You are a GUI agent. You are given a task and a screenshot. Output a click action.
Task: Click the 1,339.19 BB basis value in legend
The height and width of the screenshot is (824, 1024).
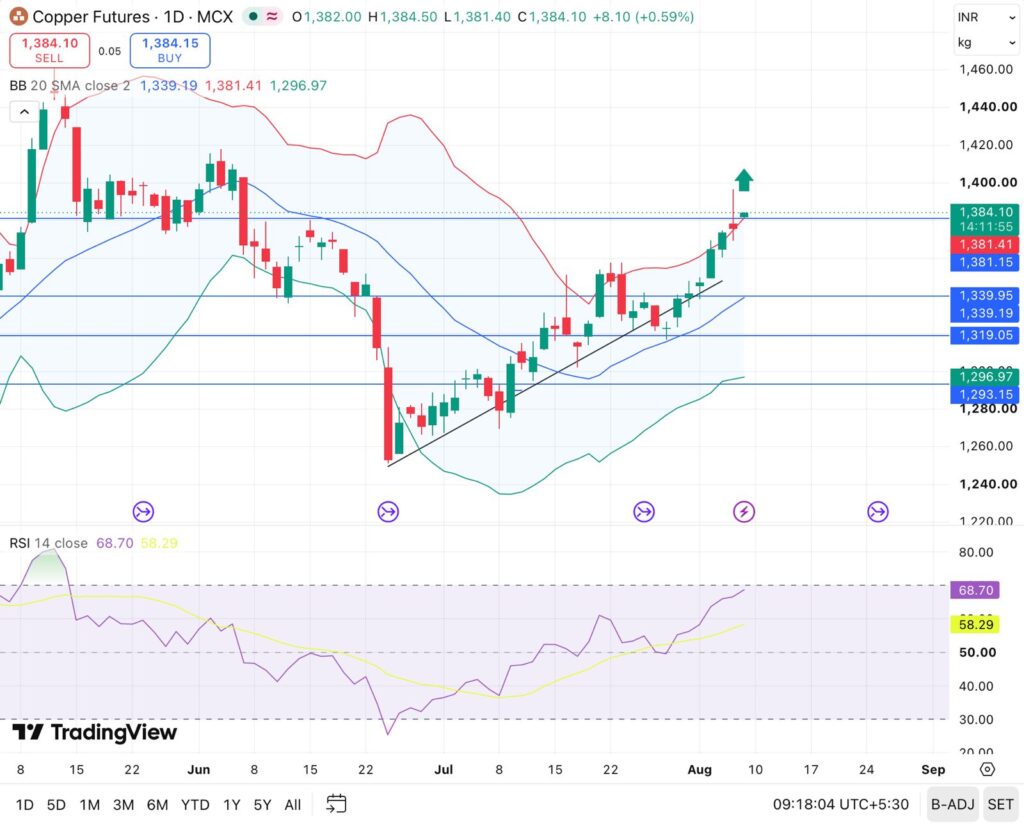168,86
